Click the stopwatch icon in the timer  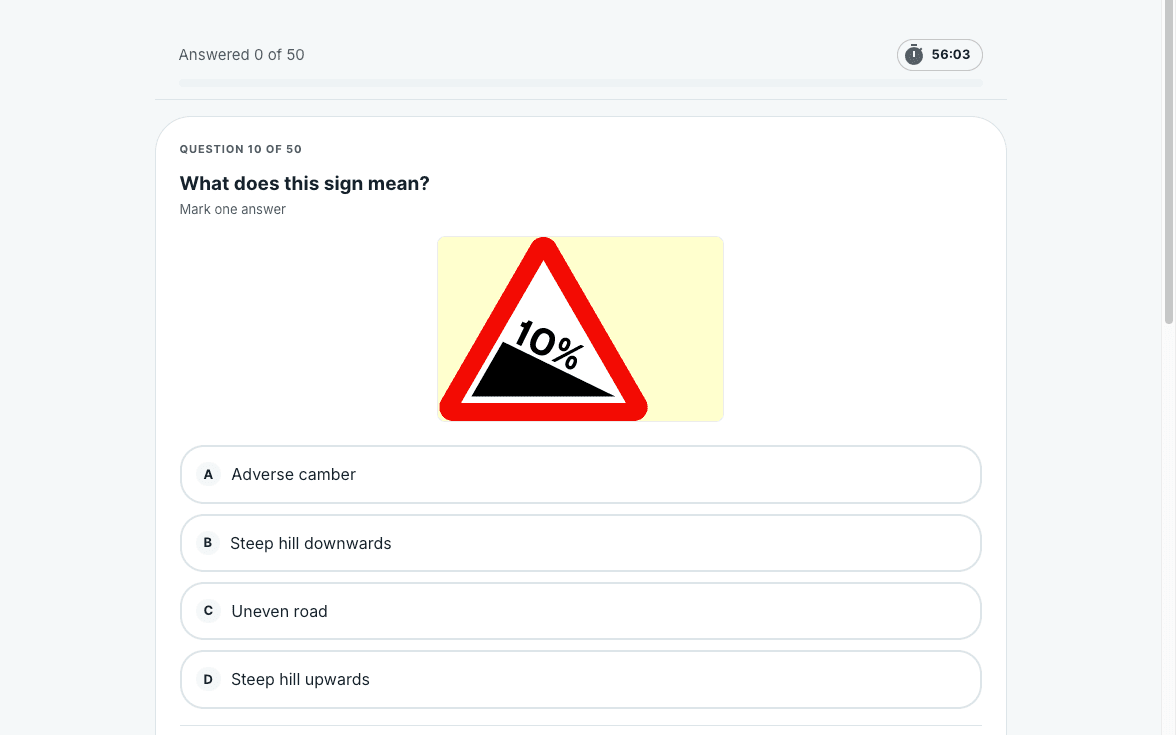point(914,55)
